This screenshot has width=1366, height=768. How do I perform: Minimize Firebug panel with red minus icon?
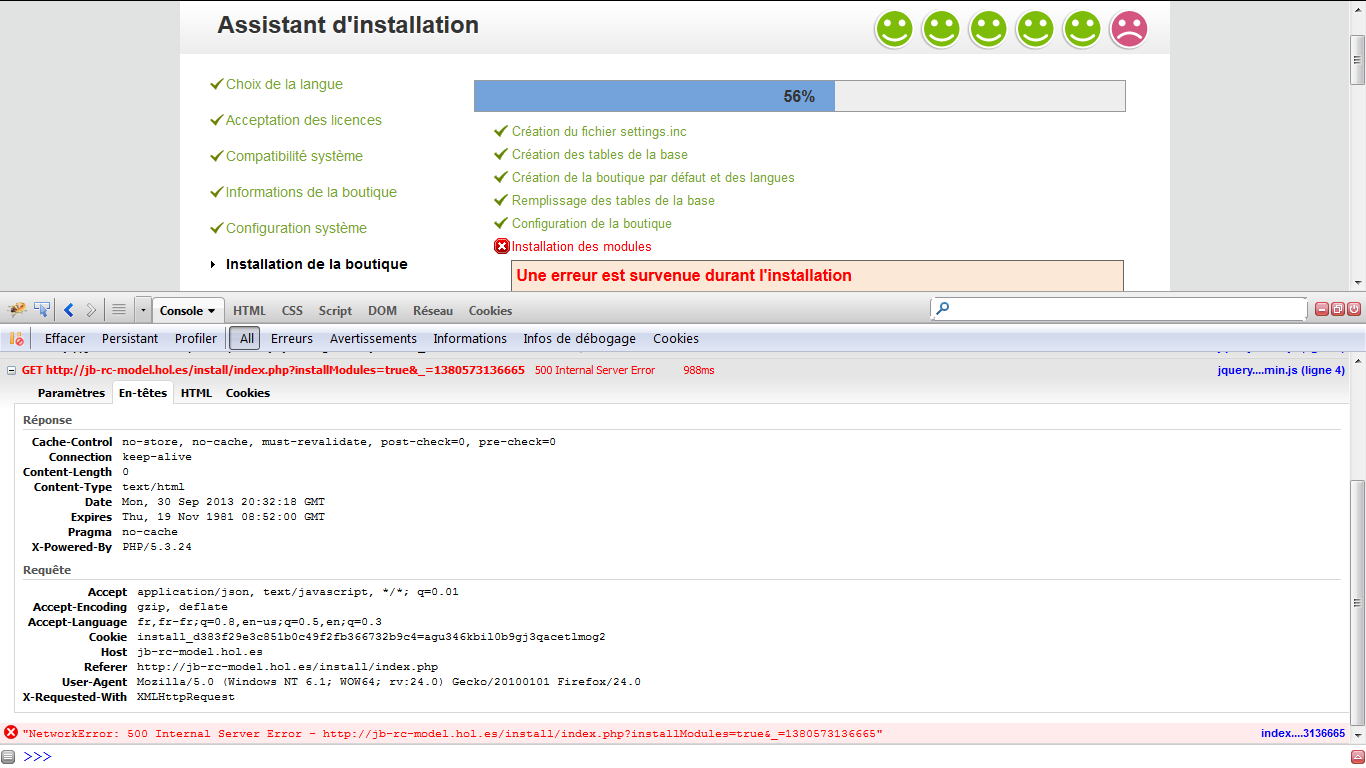click(x=1322, y=310)
